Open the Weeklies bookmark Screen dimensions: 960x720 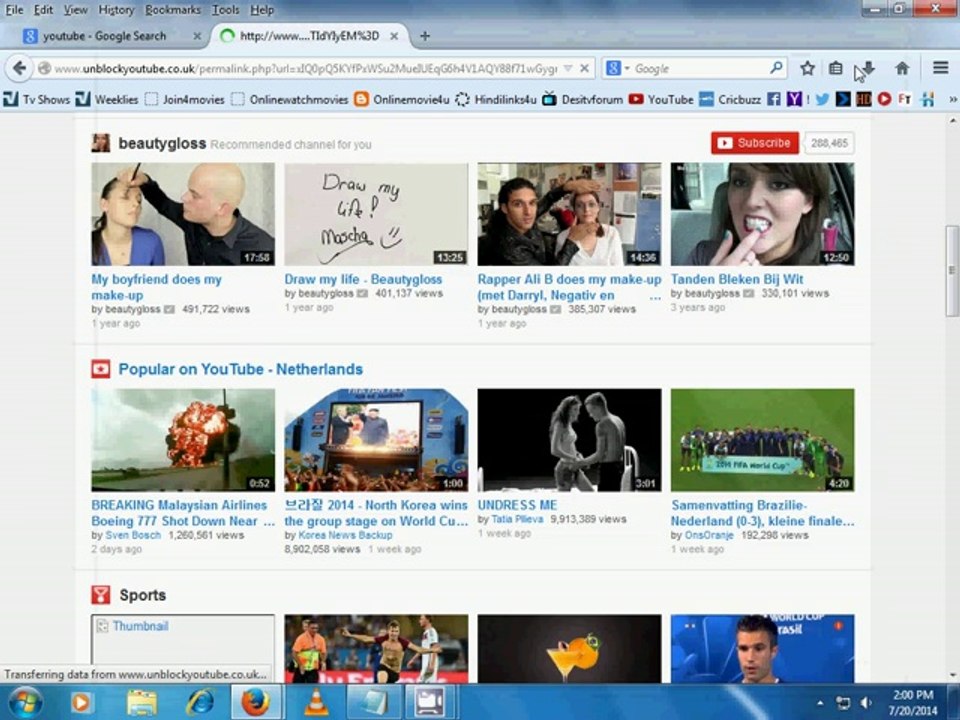107,99
